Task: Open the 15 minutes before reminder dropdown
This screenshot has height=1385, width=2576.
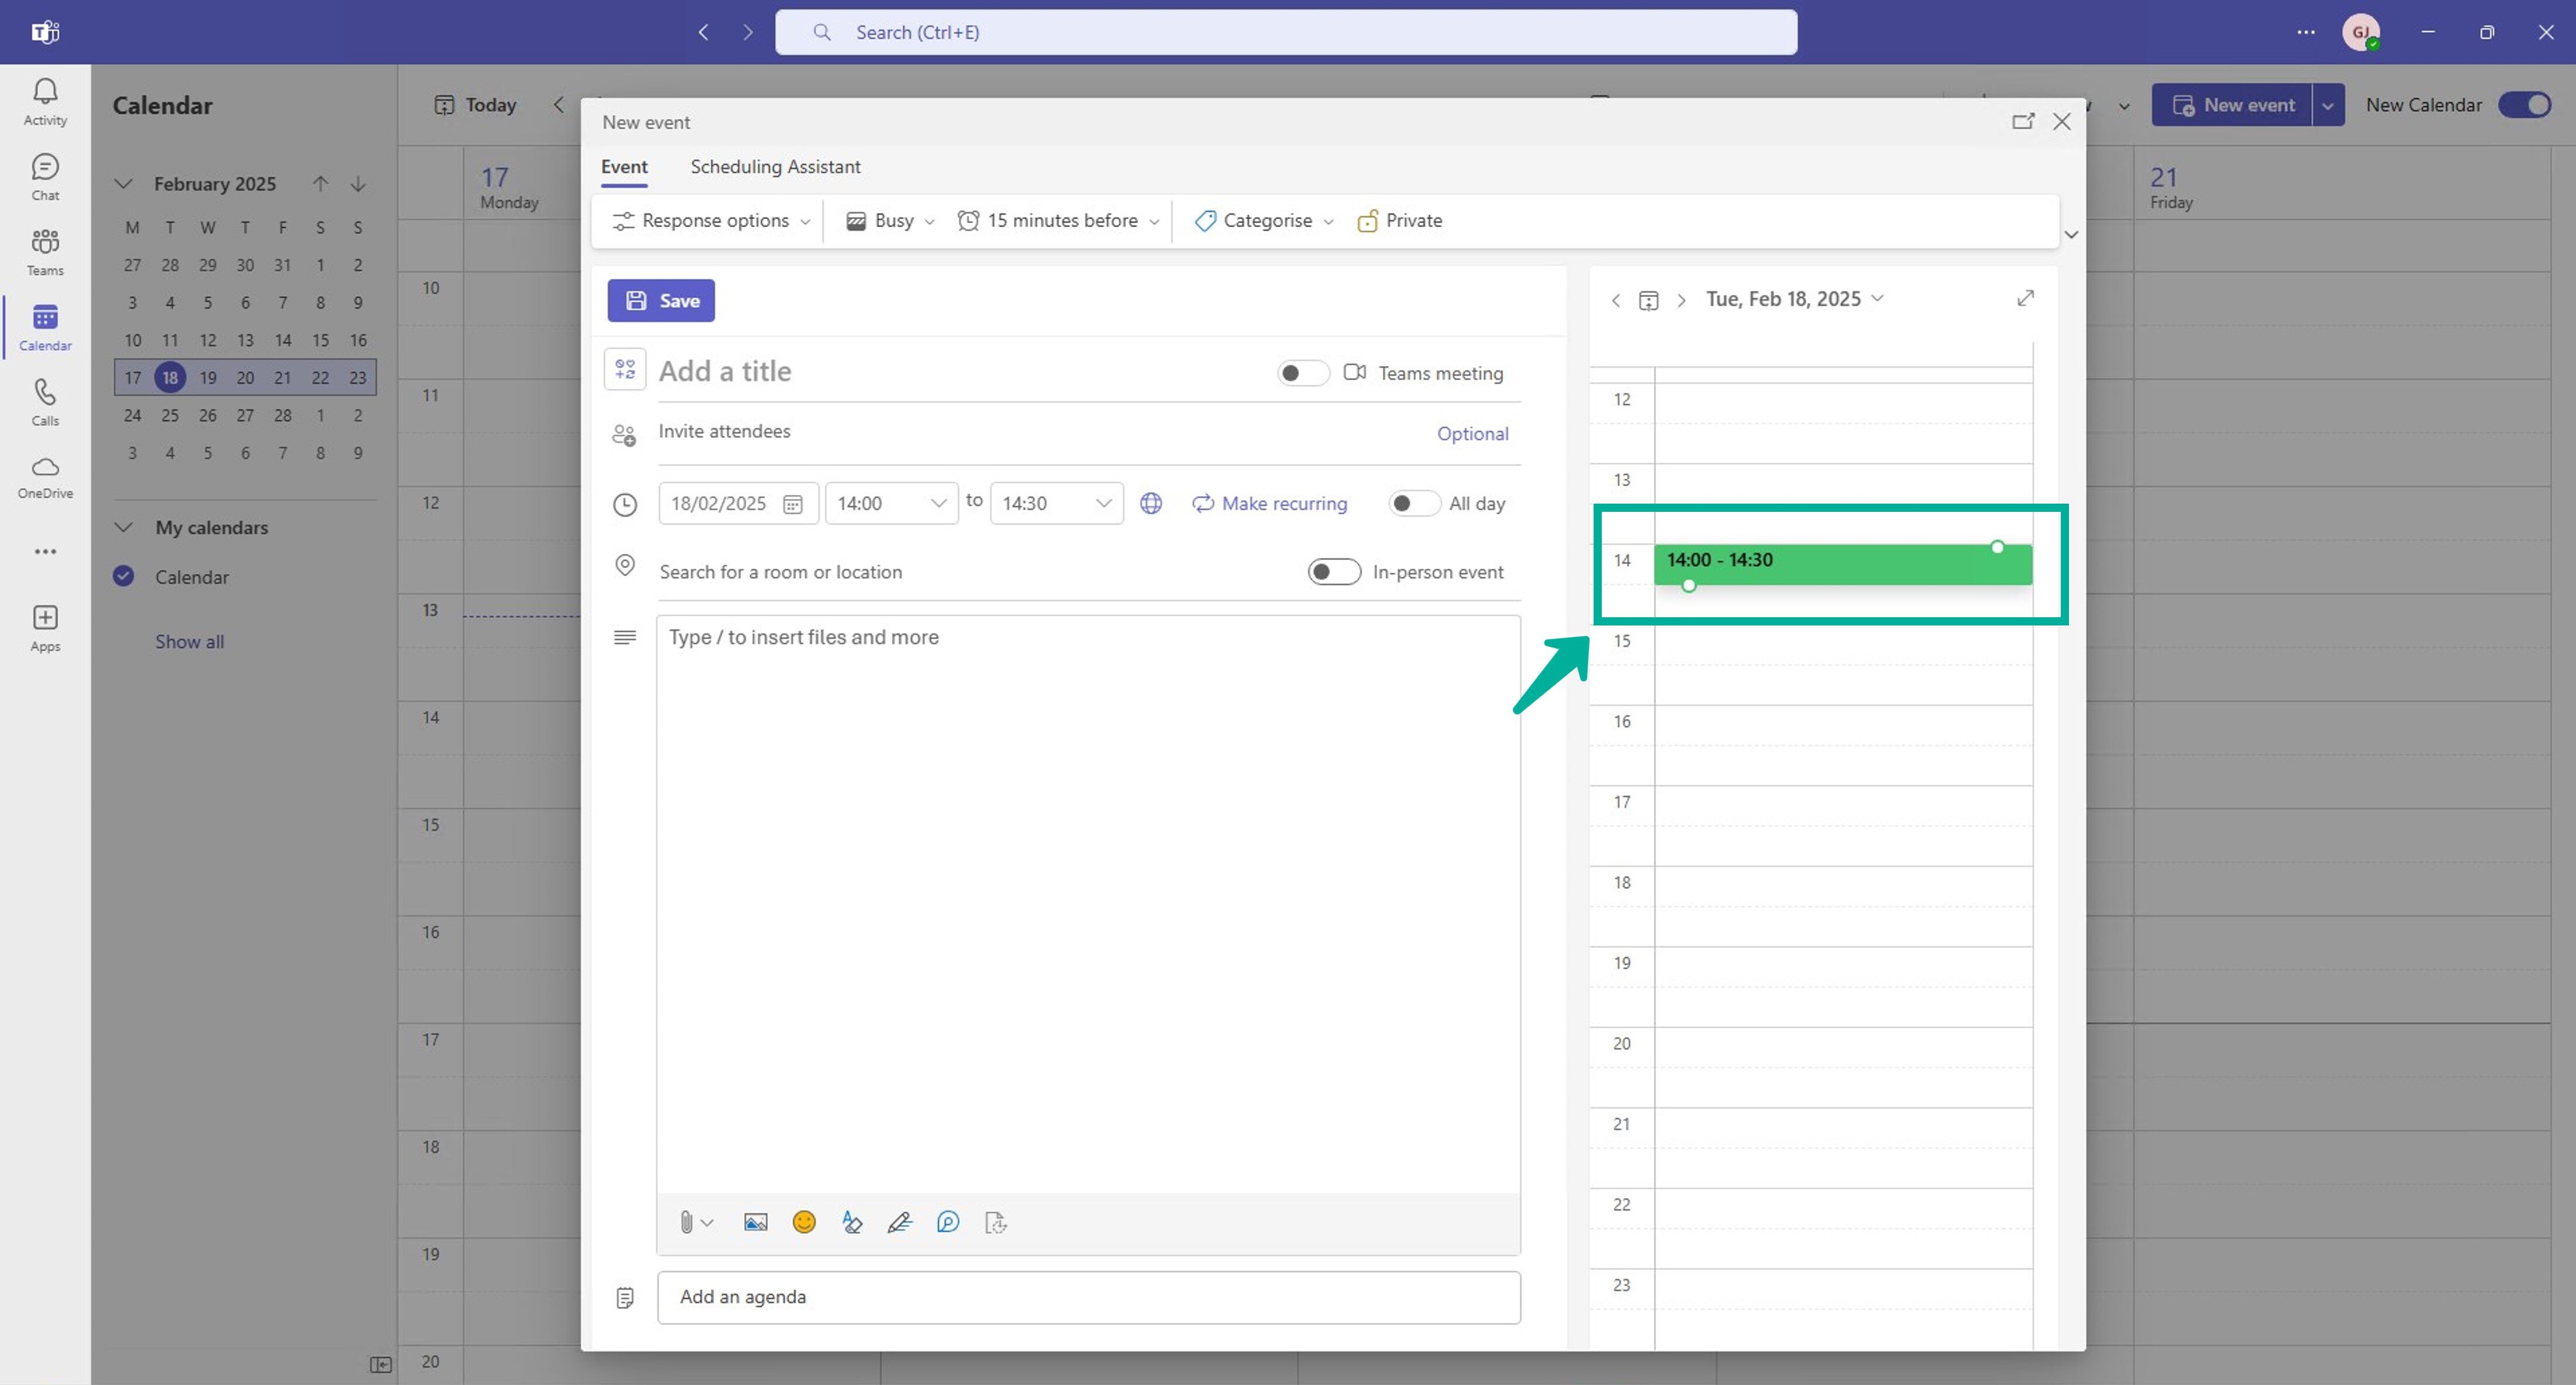Action: coord(1058,220)
